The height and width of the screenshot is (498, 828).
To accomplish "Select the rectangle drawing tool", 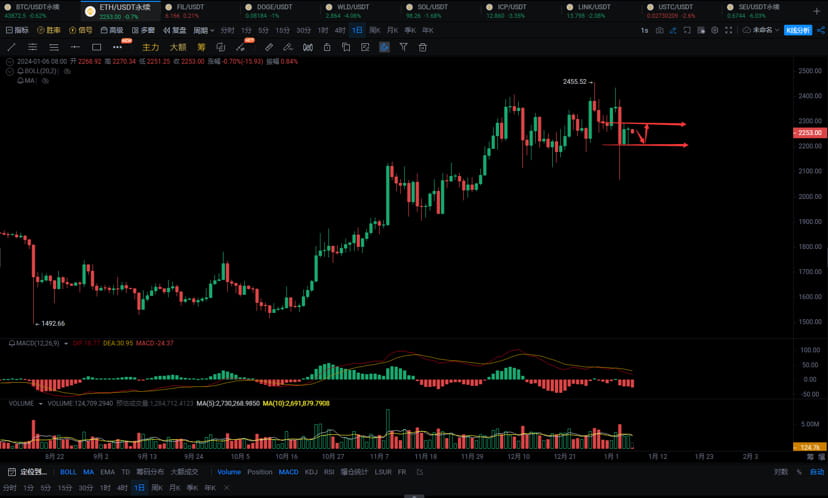I will tap(97, 48).
